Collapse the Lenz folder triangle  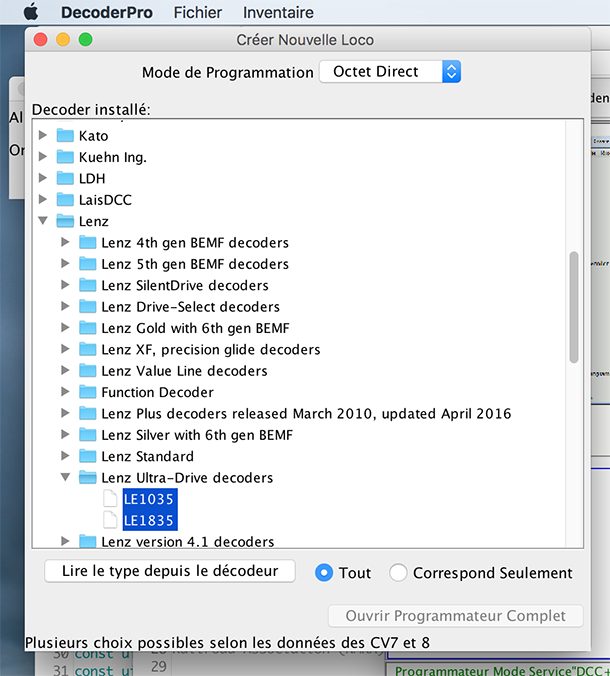tap(43, 221)
